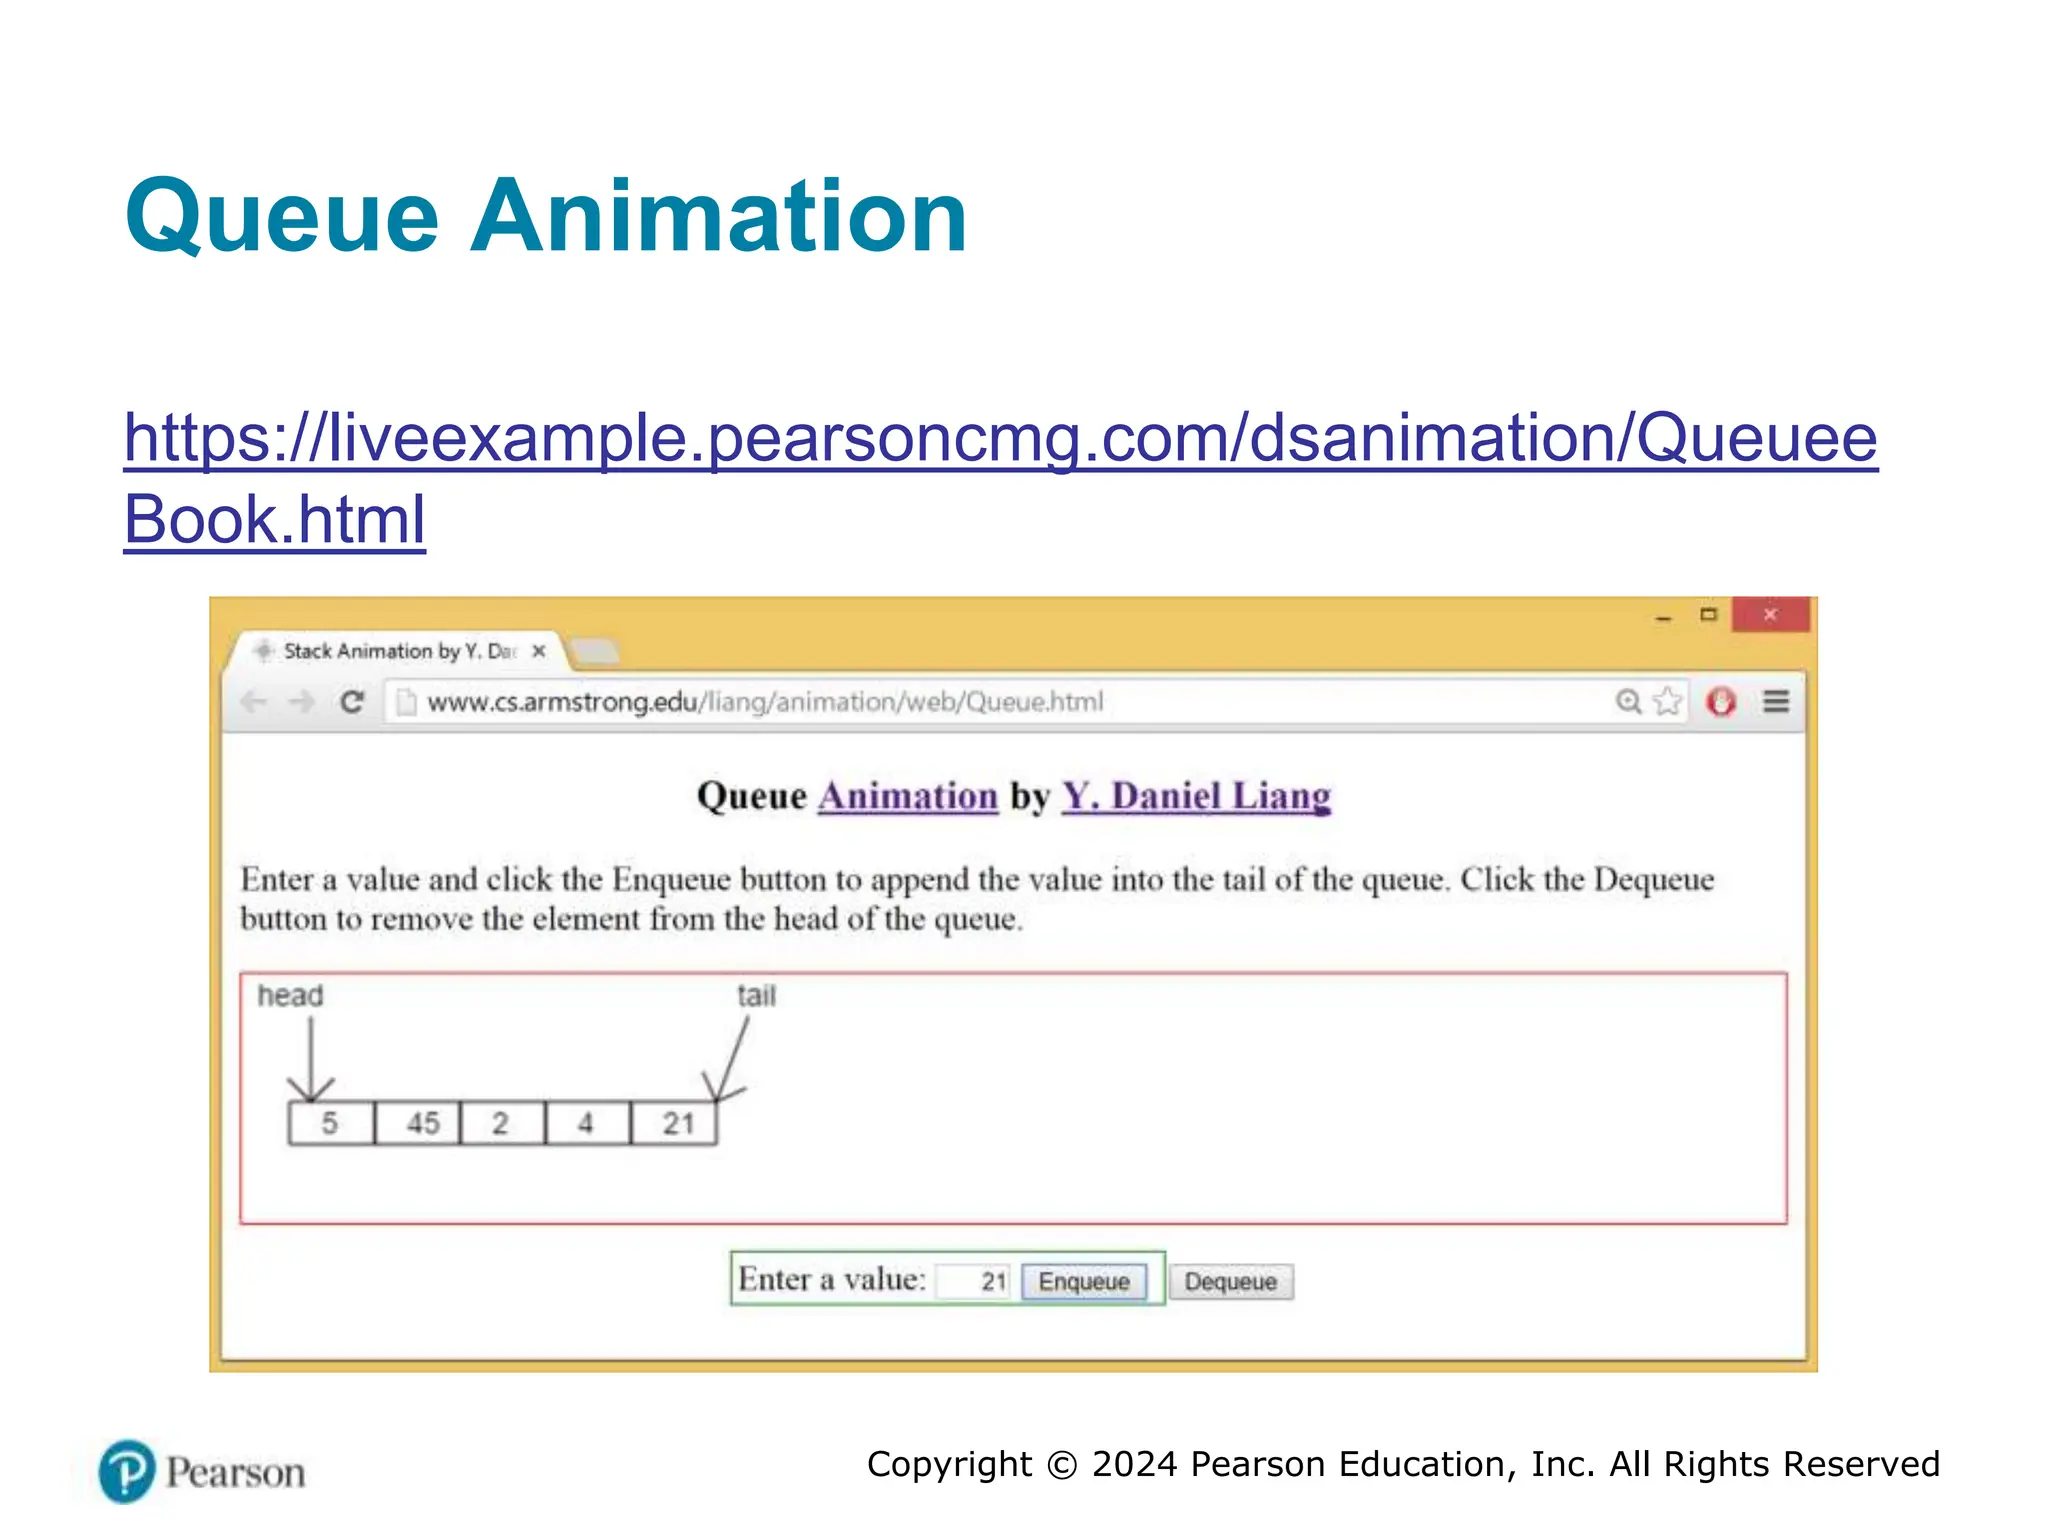Screen dimensions: 2048x1536
Task: Open the Y. Daniel Liang link
Action: click(1196, 796)
